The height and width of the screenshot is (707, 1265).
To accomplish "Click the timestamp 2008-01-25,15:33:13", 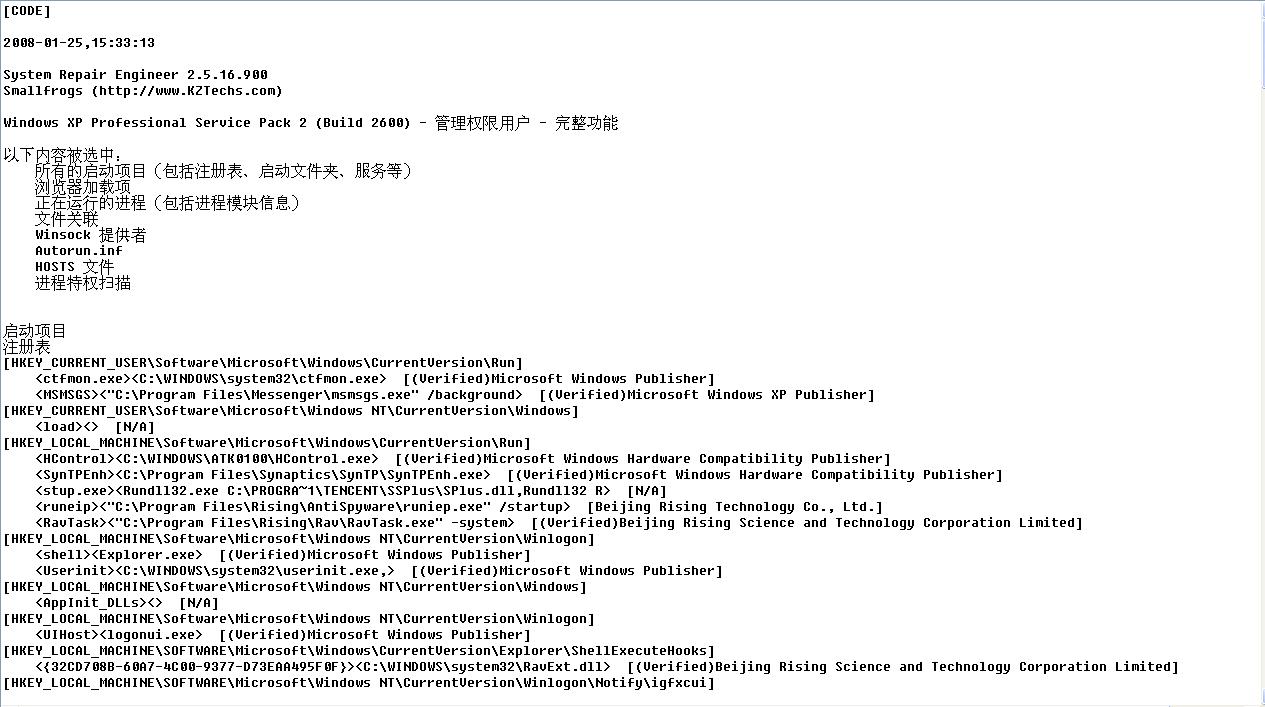I will coord(79,43).
